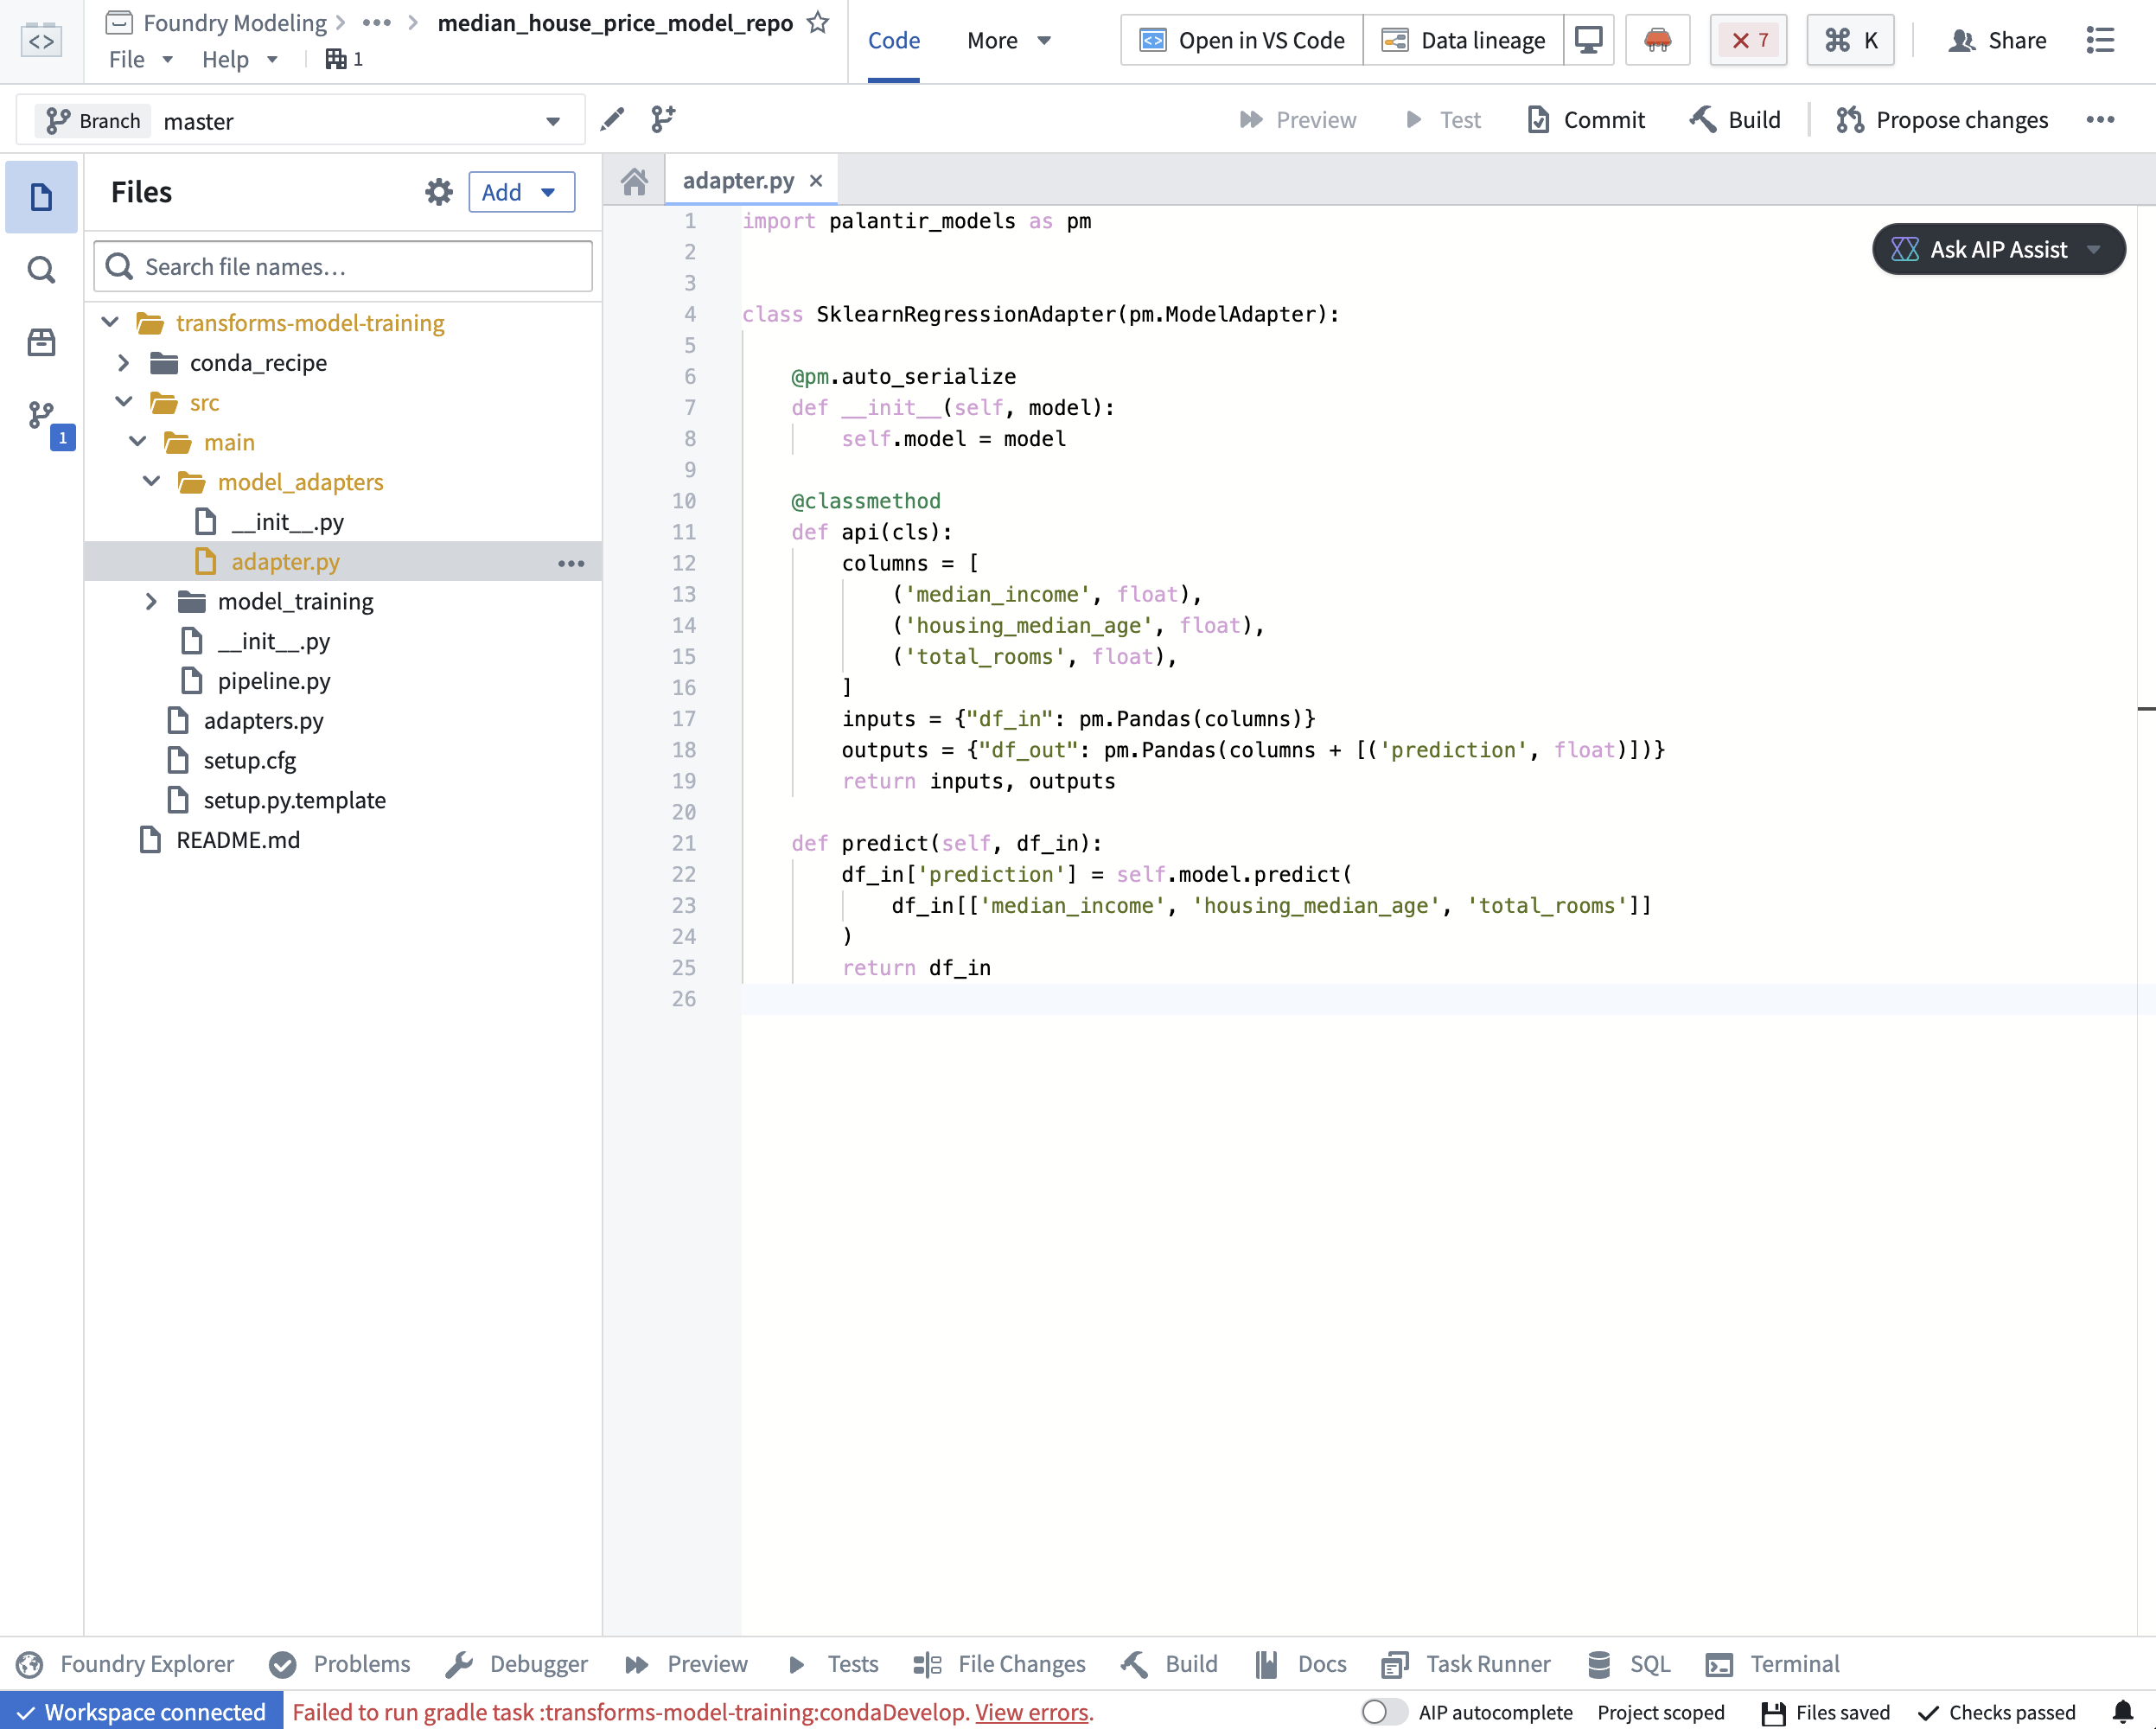Star the median_house_price_model_repo repository
The height and width of the screenshot is (1729, 2156).
(818, 22)
